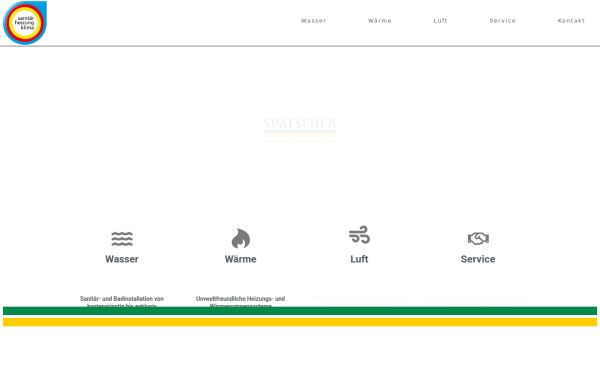
Task: Click the faded Spatschek center logo
Action: pyautogui.click(x=300, y=130)
